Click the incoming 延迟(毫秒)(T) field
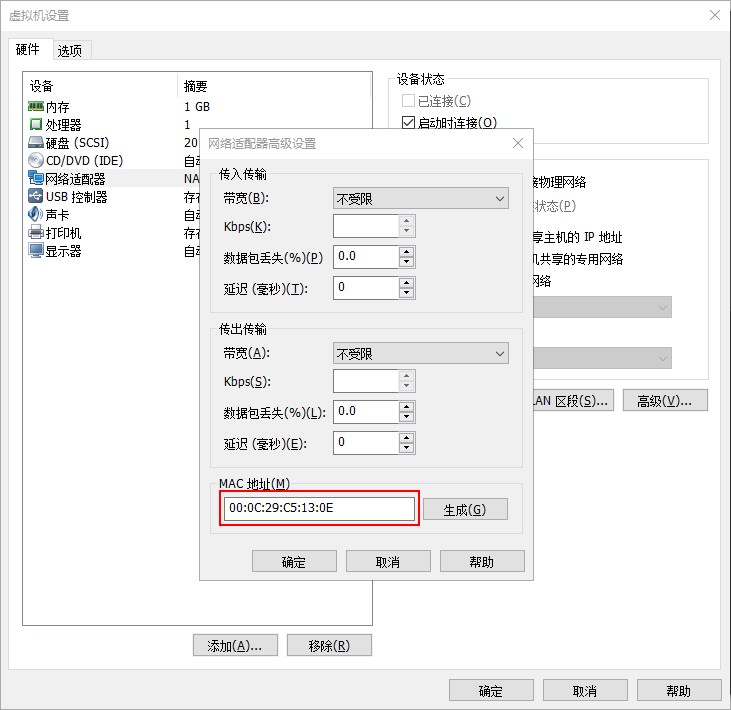731x710 pixels. point(366,288)
